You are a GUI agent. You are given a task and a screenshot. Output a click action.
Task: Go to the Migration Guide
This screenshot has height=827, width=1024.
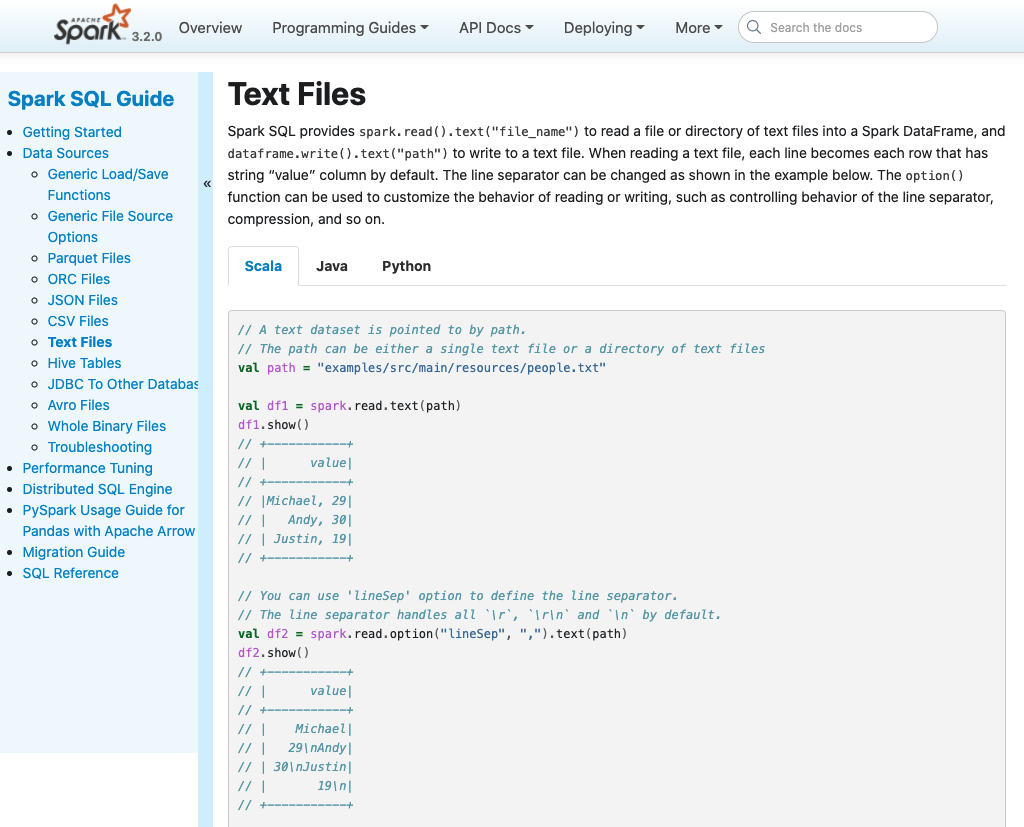pos(74,552)
